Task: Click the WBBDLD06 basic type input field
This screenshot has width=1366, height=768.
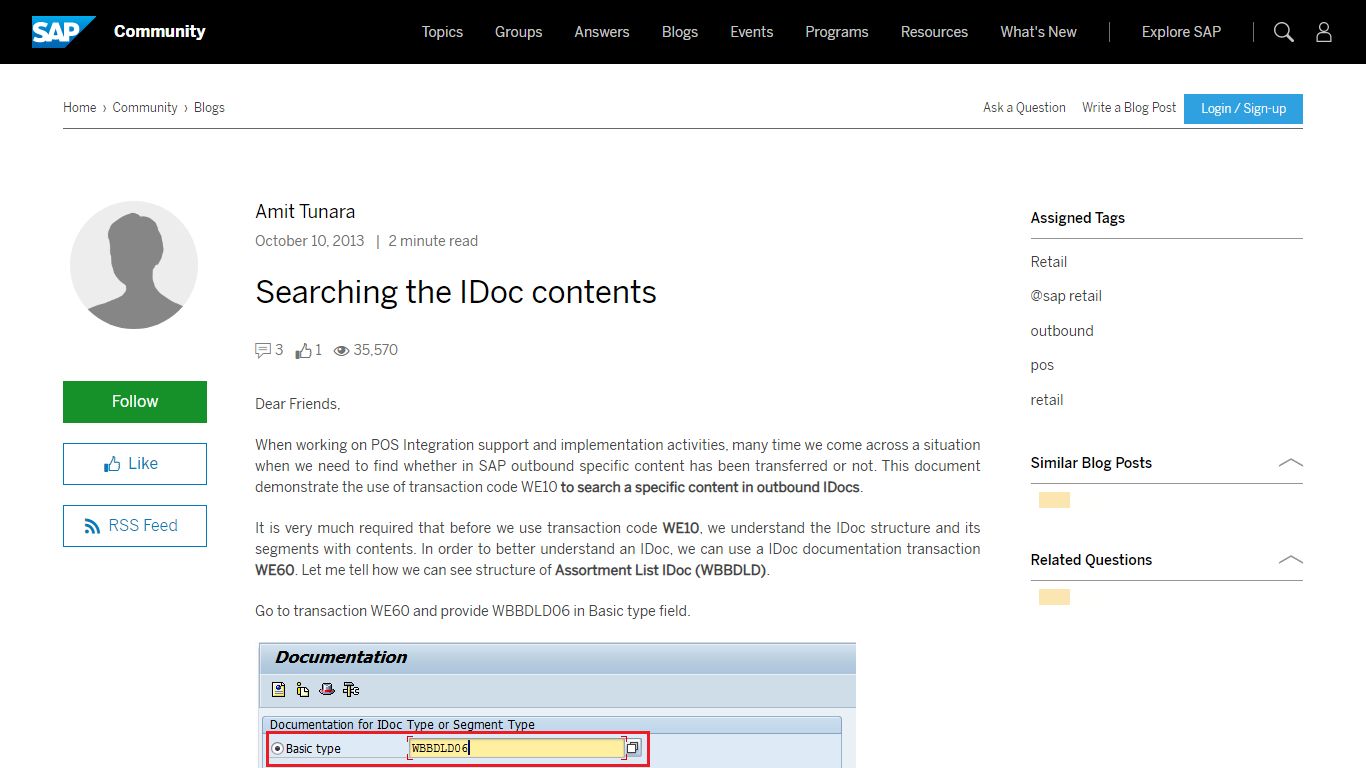Action: click(x=516, y=748)
